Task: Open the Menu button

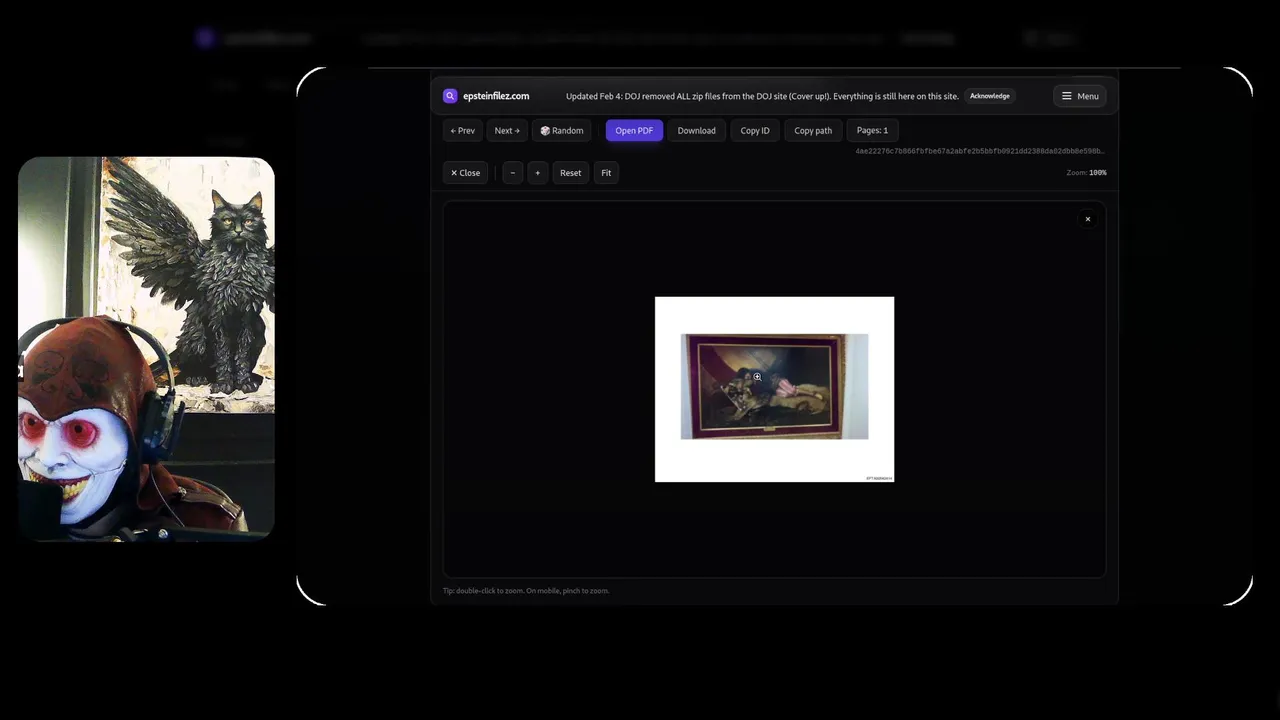Action: pyautogui.click(x=1079, y=96)
